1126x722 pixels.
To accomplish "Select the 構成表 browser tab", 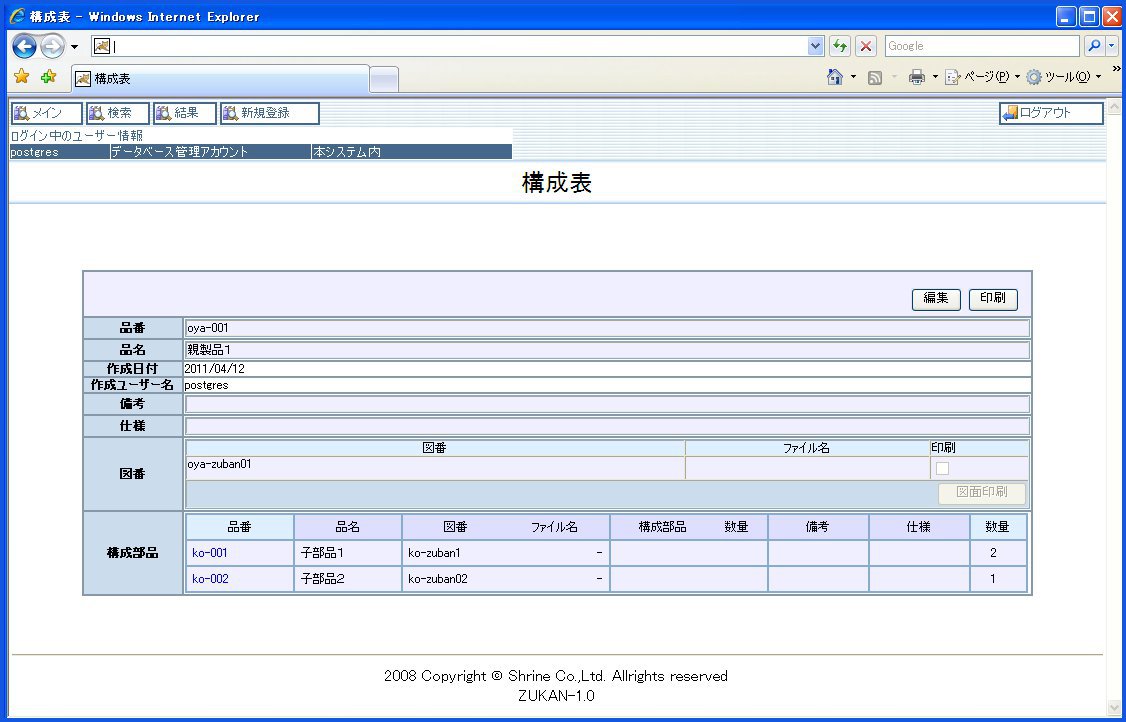I will pos(220,79).
